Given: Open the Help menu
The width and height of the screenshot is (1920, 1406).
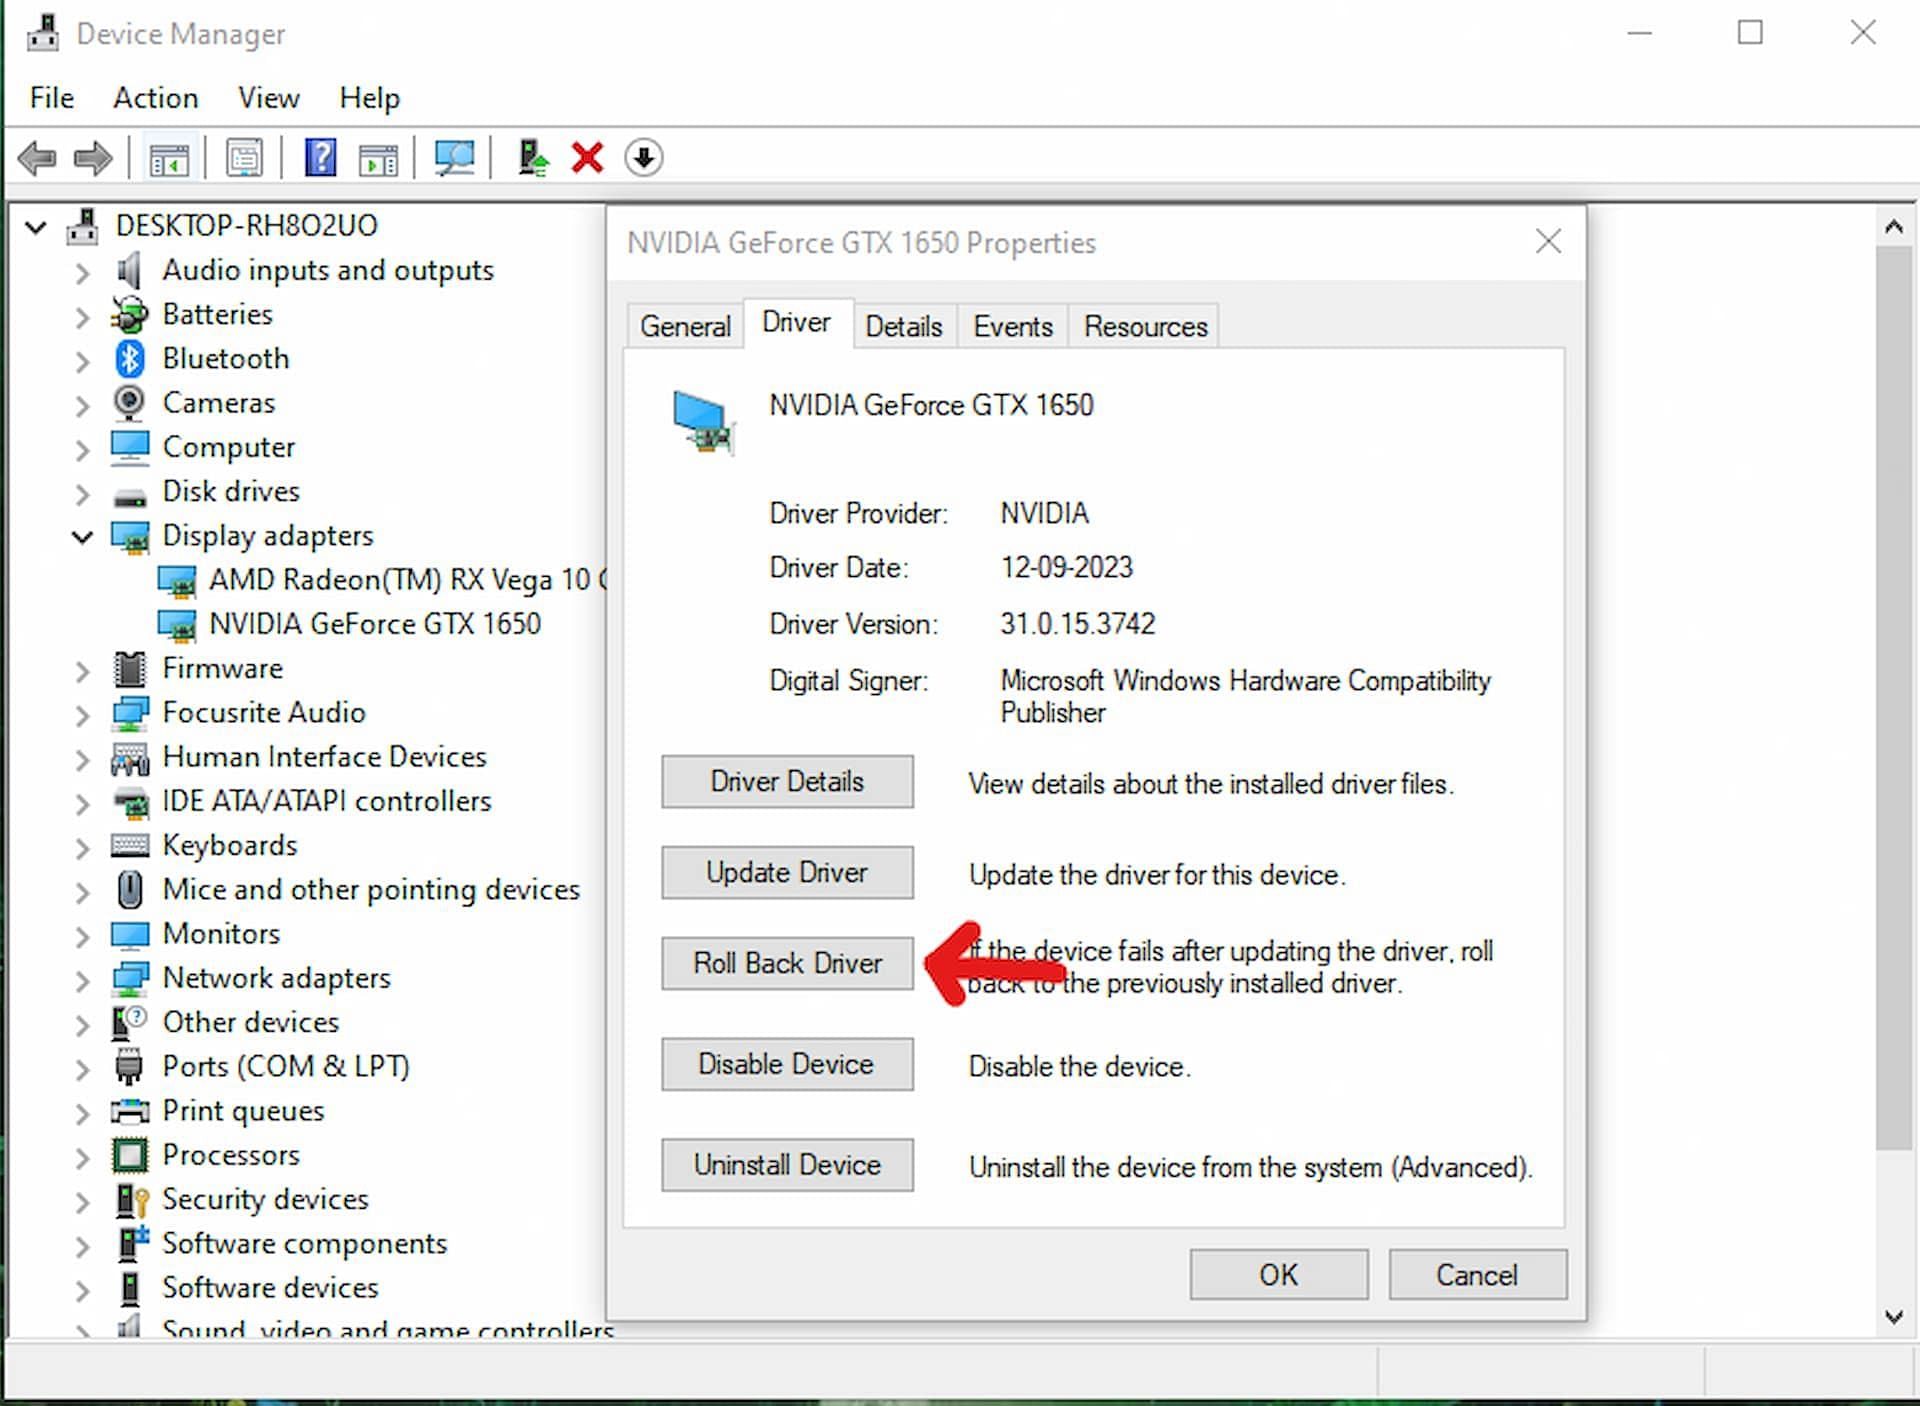Looking at the screenshot, I should pos(369,98).
